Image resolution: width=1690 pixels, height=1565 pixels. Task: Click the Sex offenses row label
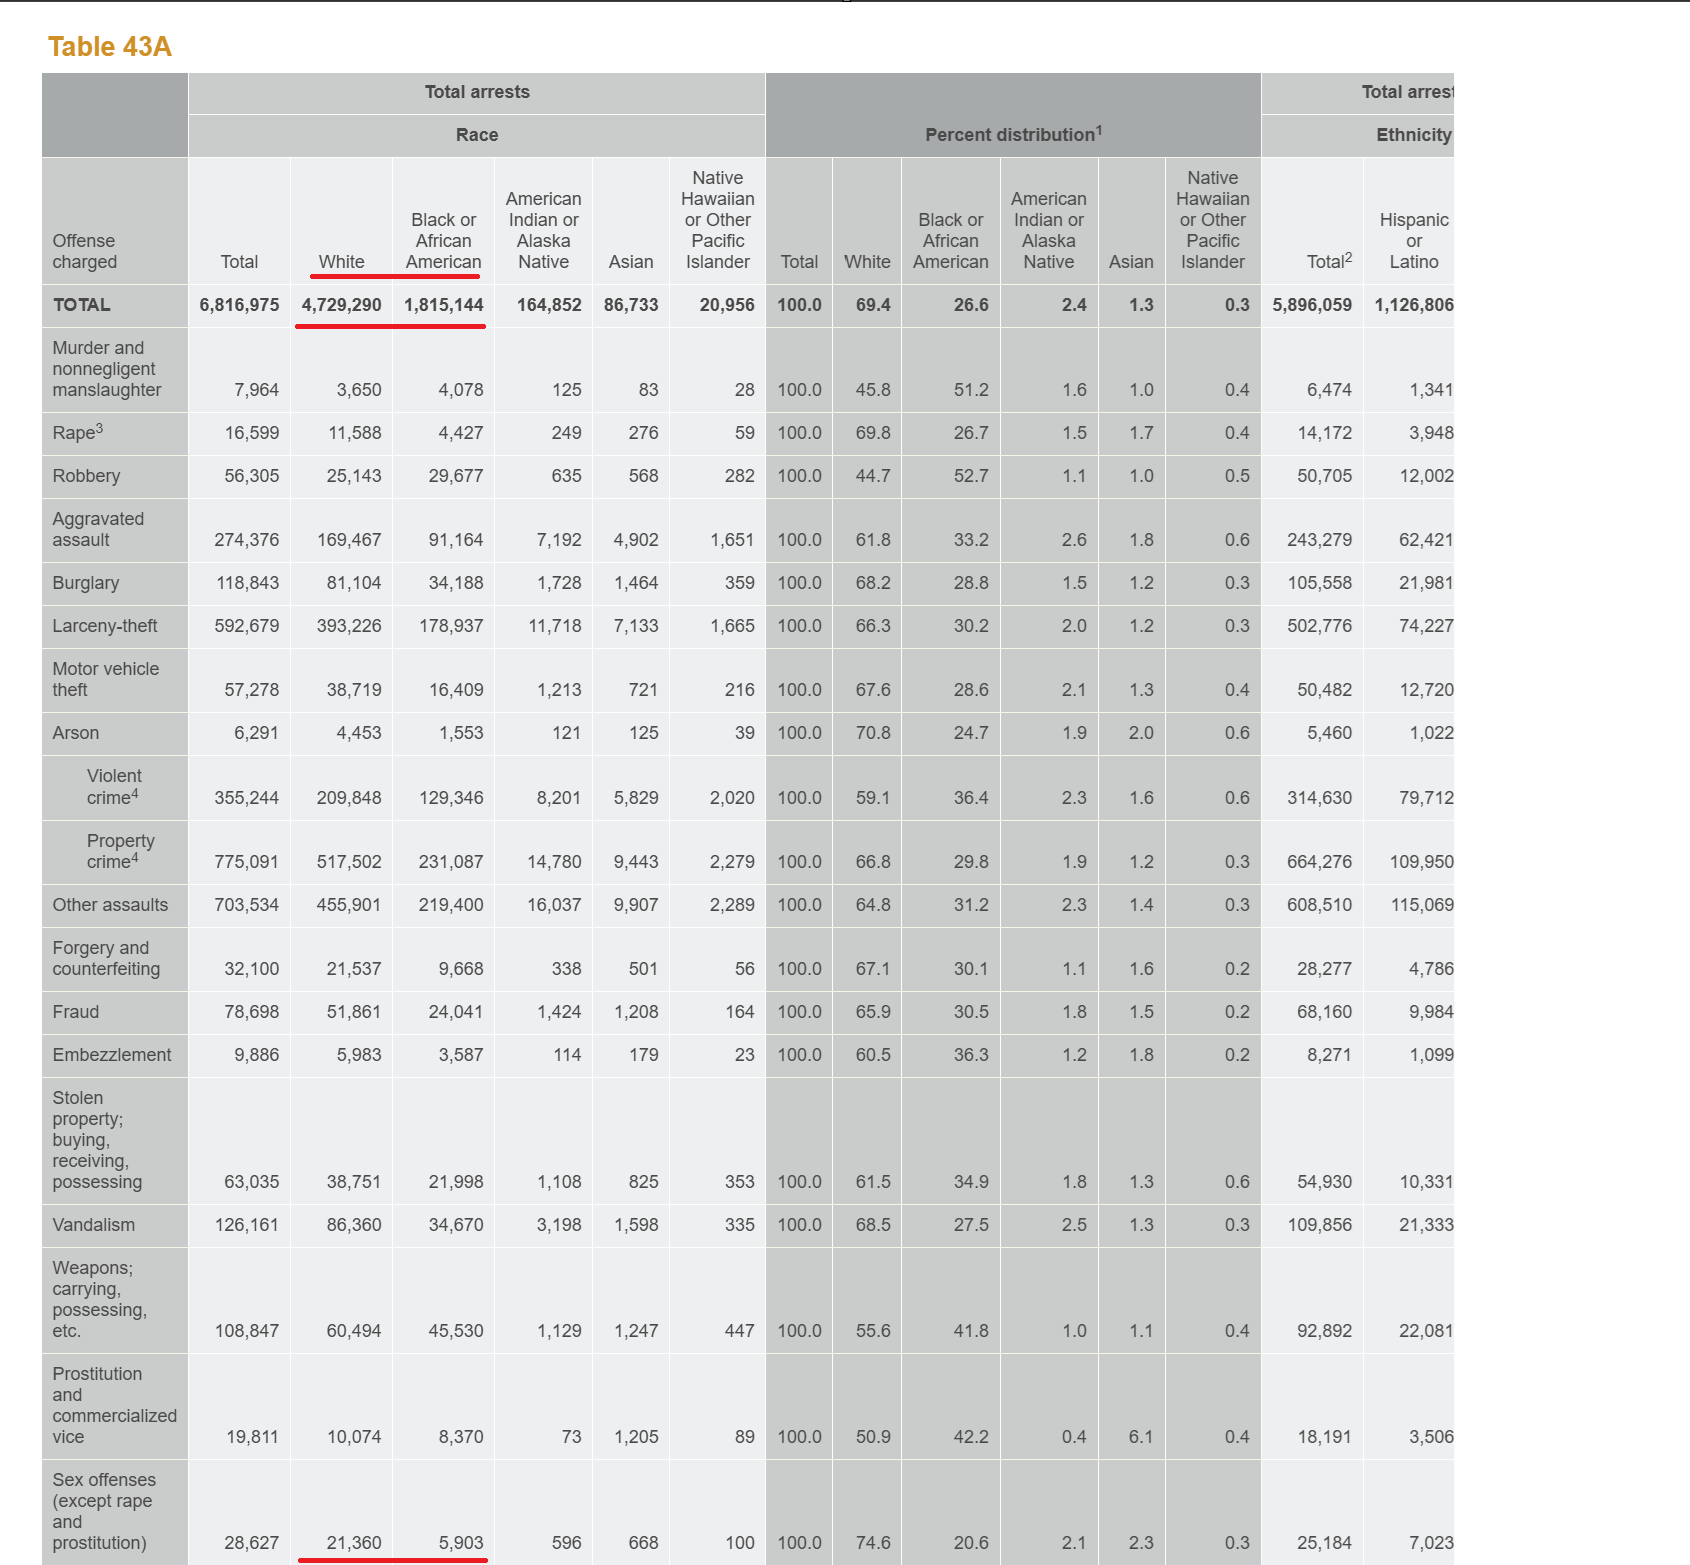[x=104, y=1511]
